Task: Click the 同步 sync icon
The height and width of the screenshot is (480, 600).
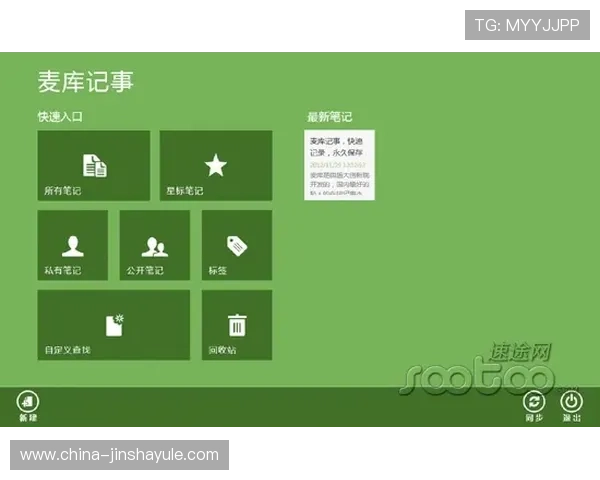Action: tap(534, 402)
